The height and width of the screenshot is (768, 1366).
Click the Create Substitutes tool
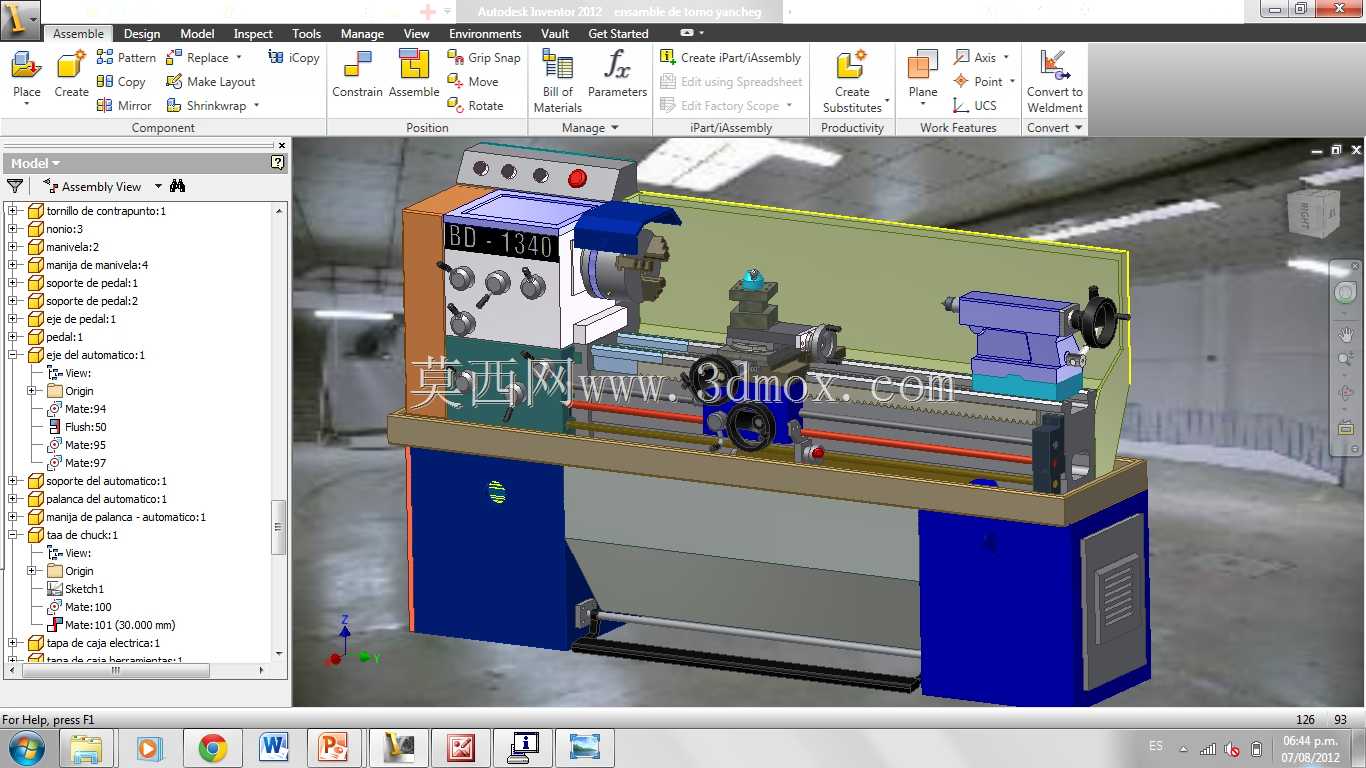point(852,82)
